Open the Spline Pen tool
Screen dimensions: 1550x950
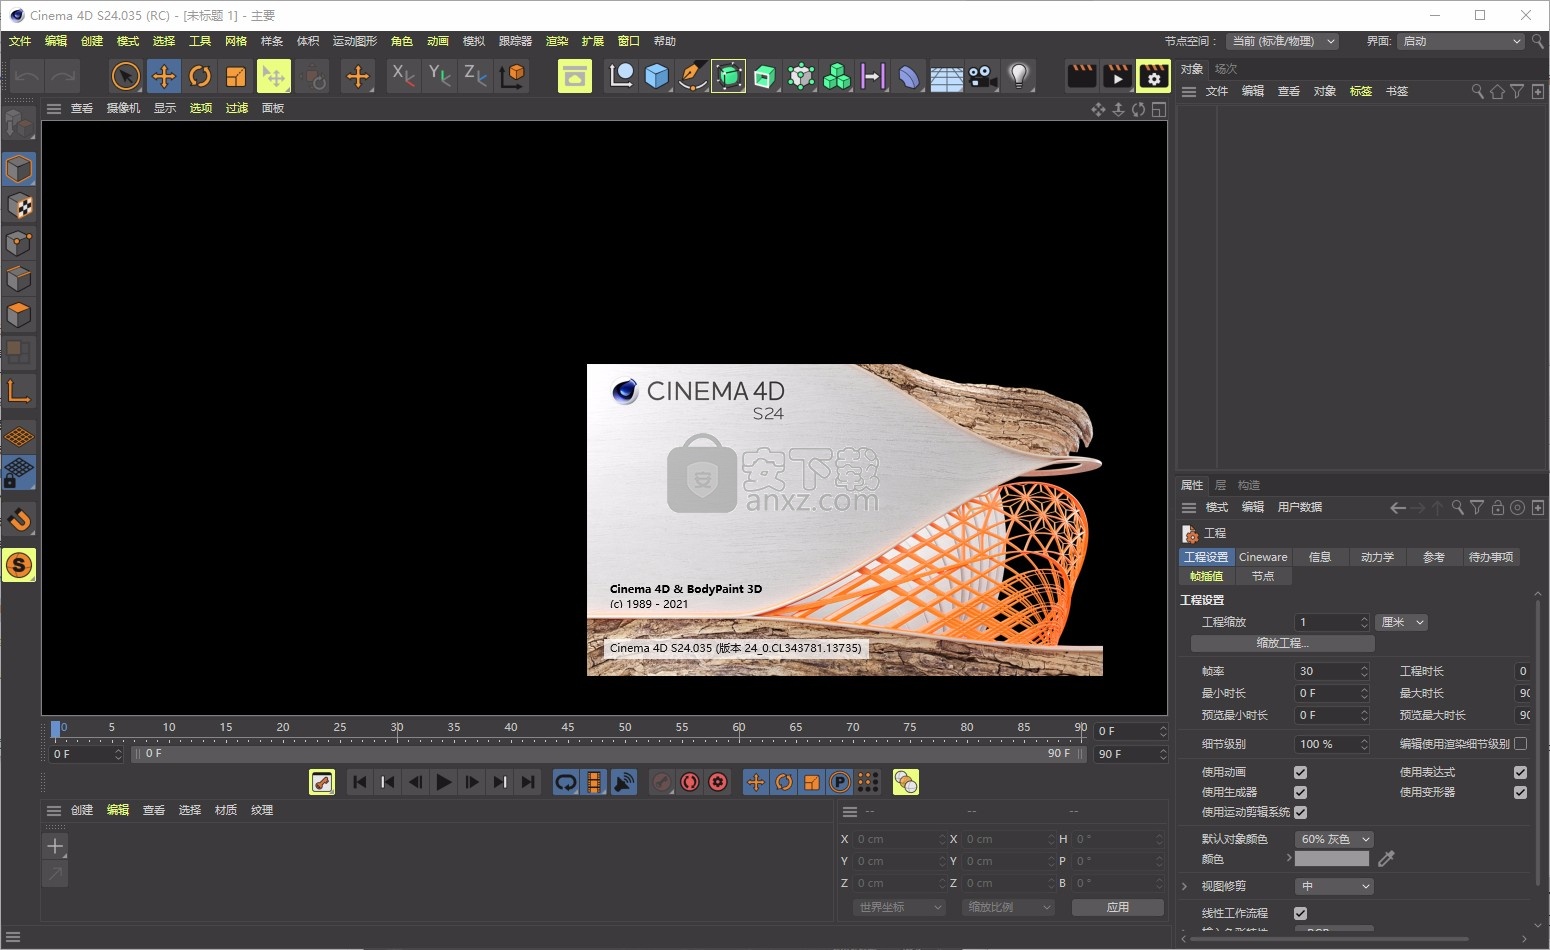tap(692, 76)
